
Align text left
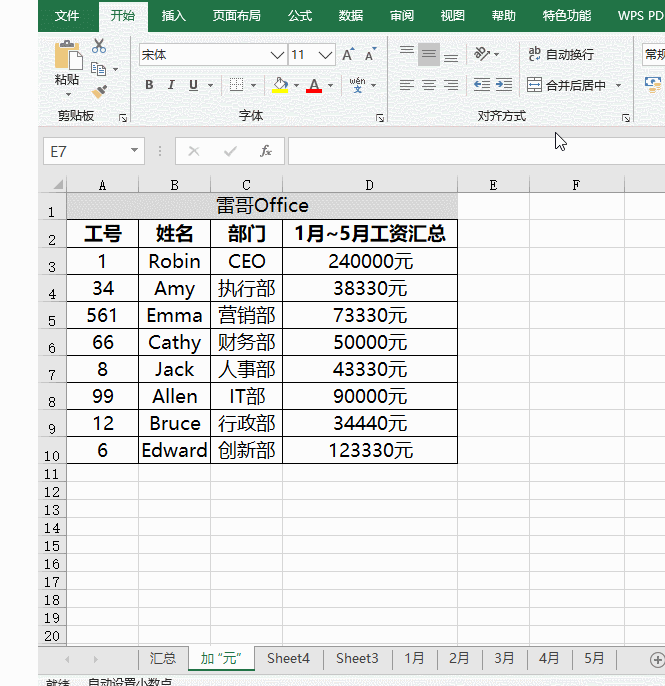(406, 84)
